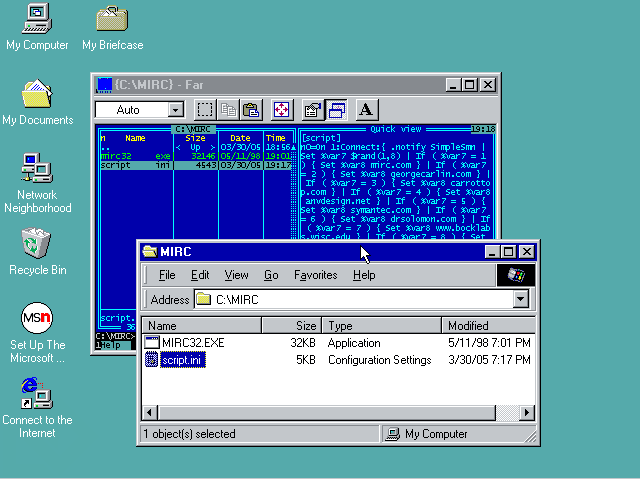
Task: Open the Network Neighborhood icon
Action: (38, 183)
